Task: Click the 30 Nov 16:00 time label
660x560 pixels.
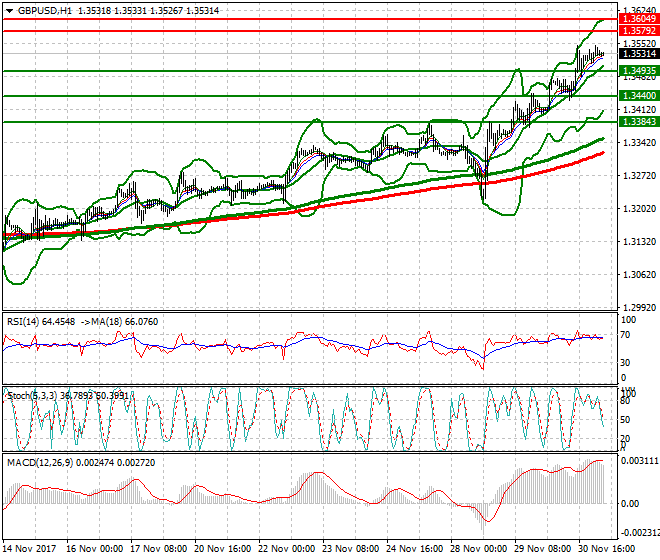Action: click(607, 549)
